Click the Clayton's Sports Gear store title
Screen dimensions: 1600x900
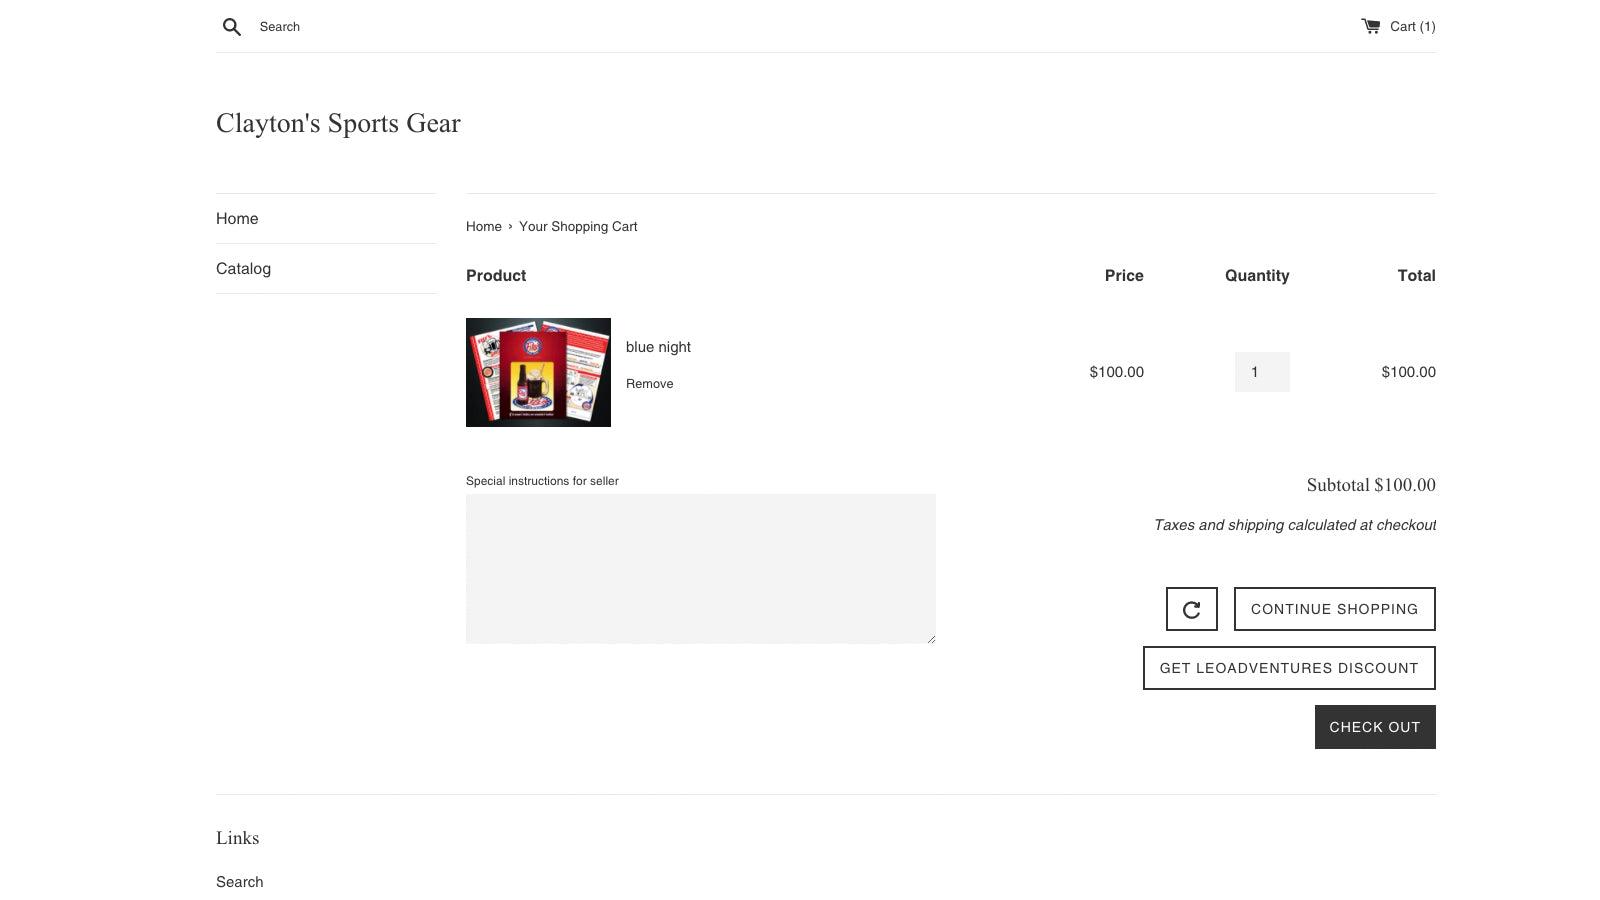point(338,123)
